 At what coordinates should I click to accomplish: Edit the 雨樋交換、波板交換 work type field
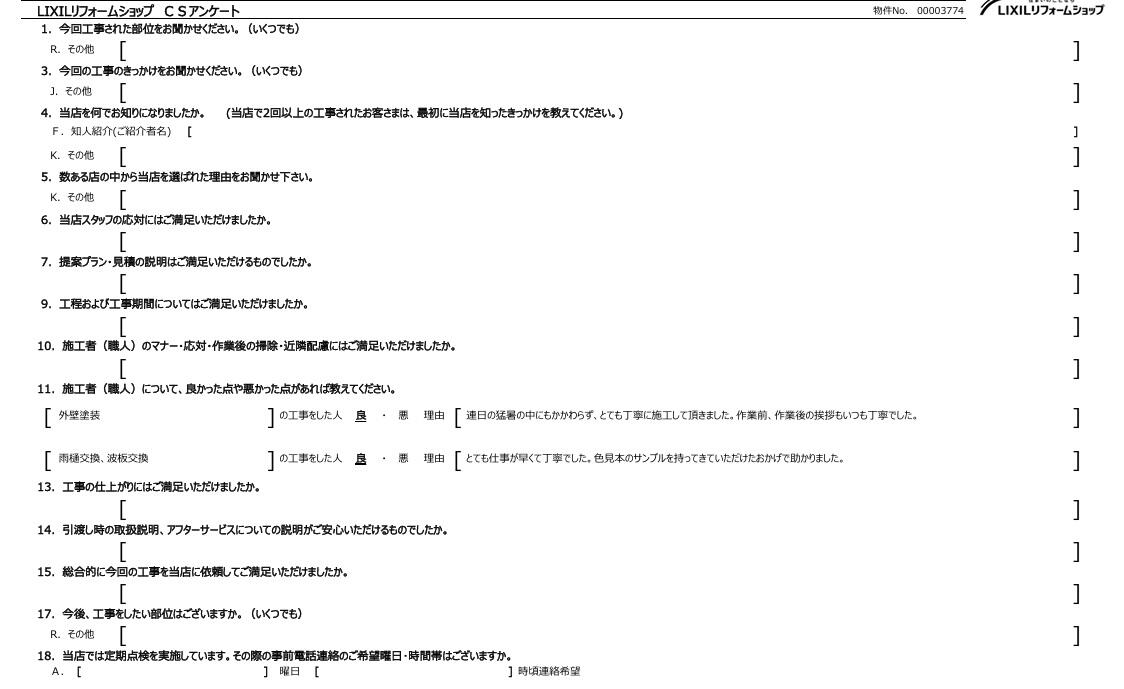point(160,459)
